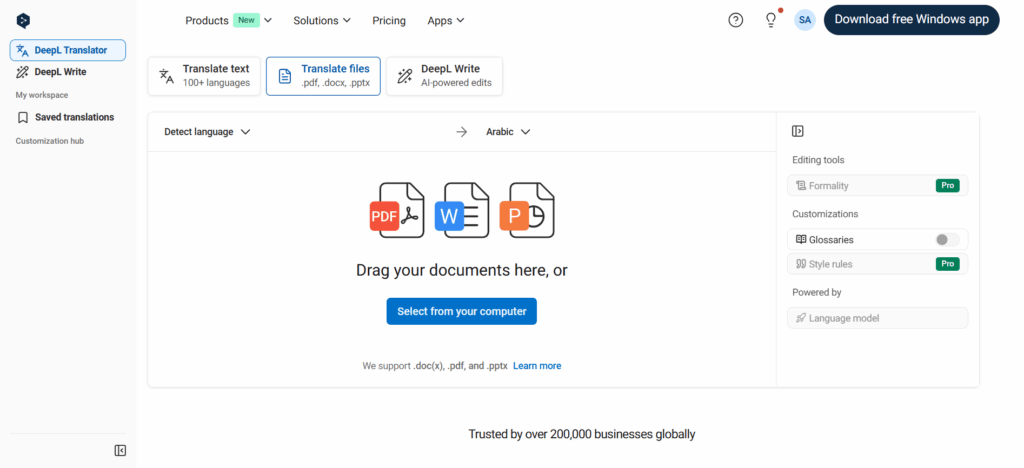
Task: Click the Word document file icon
Action: point(462,210)
